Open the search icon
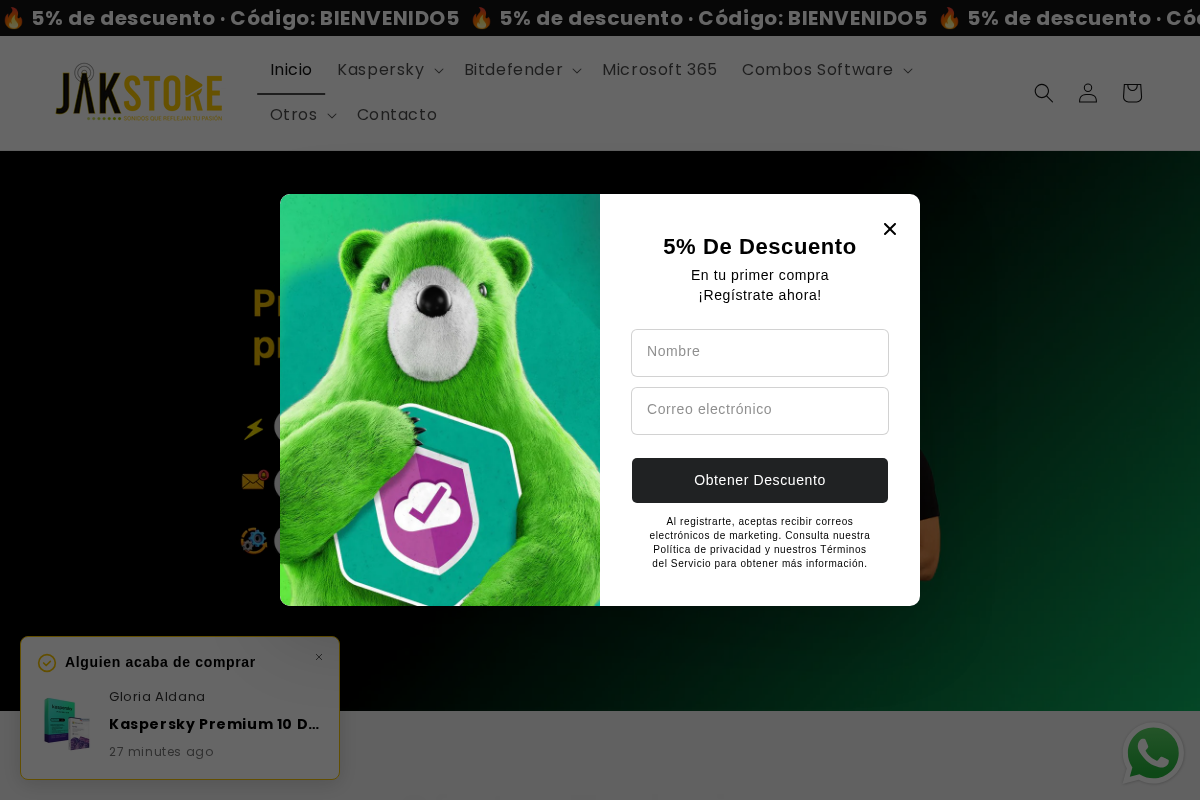This screenshot has height=800, width=1200. pyautogui.click(x=1044, y=93)
